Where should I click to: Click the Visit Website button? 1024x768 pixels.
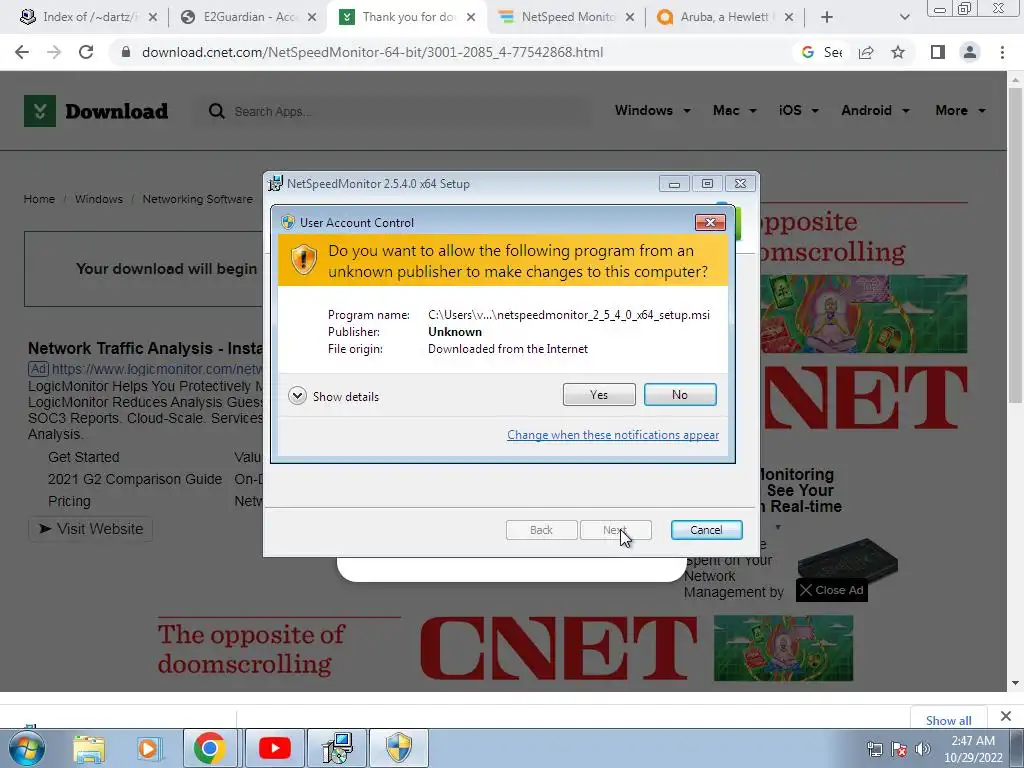tap(91, 529)
